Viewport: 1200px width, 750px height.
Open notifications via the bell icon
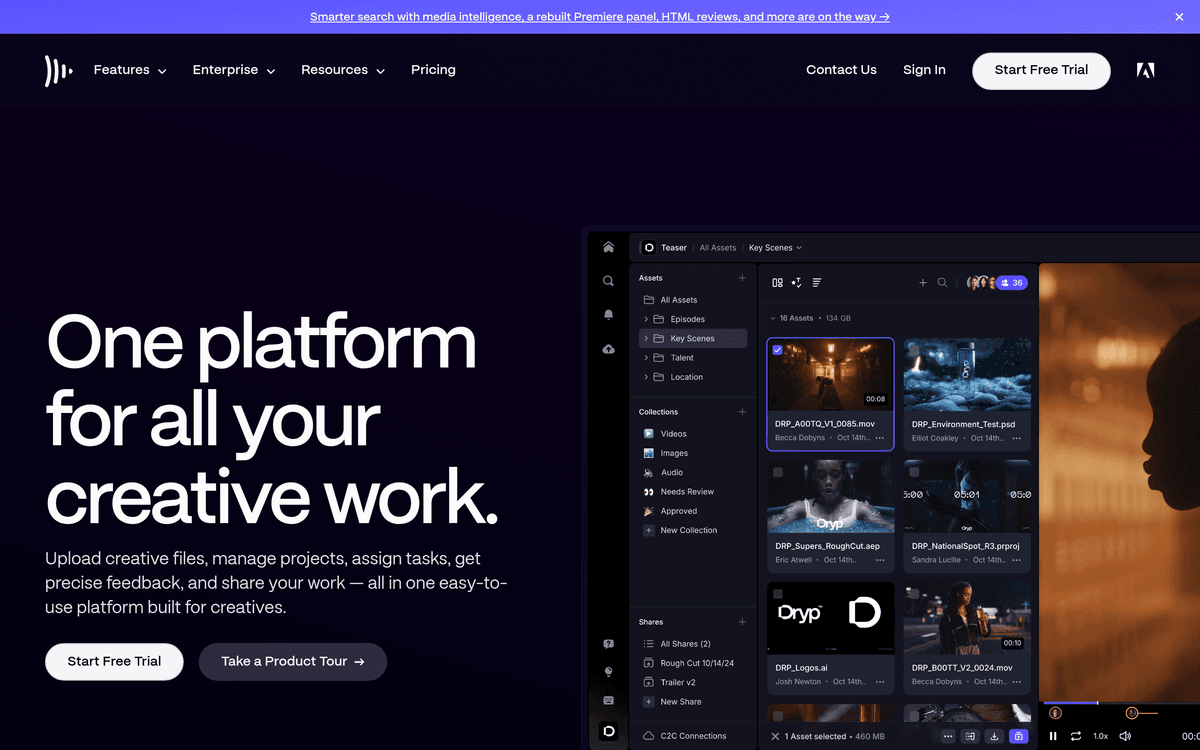pyautogui.click(x=608, y=314)
